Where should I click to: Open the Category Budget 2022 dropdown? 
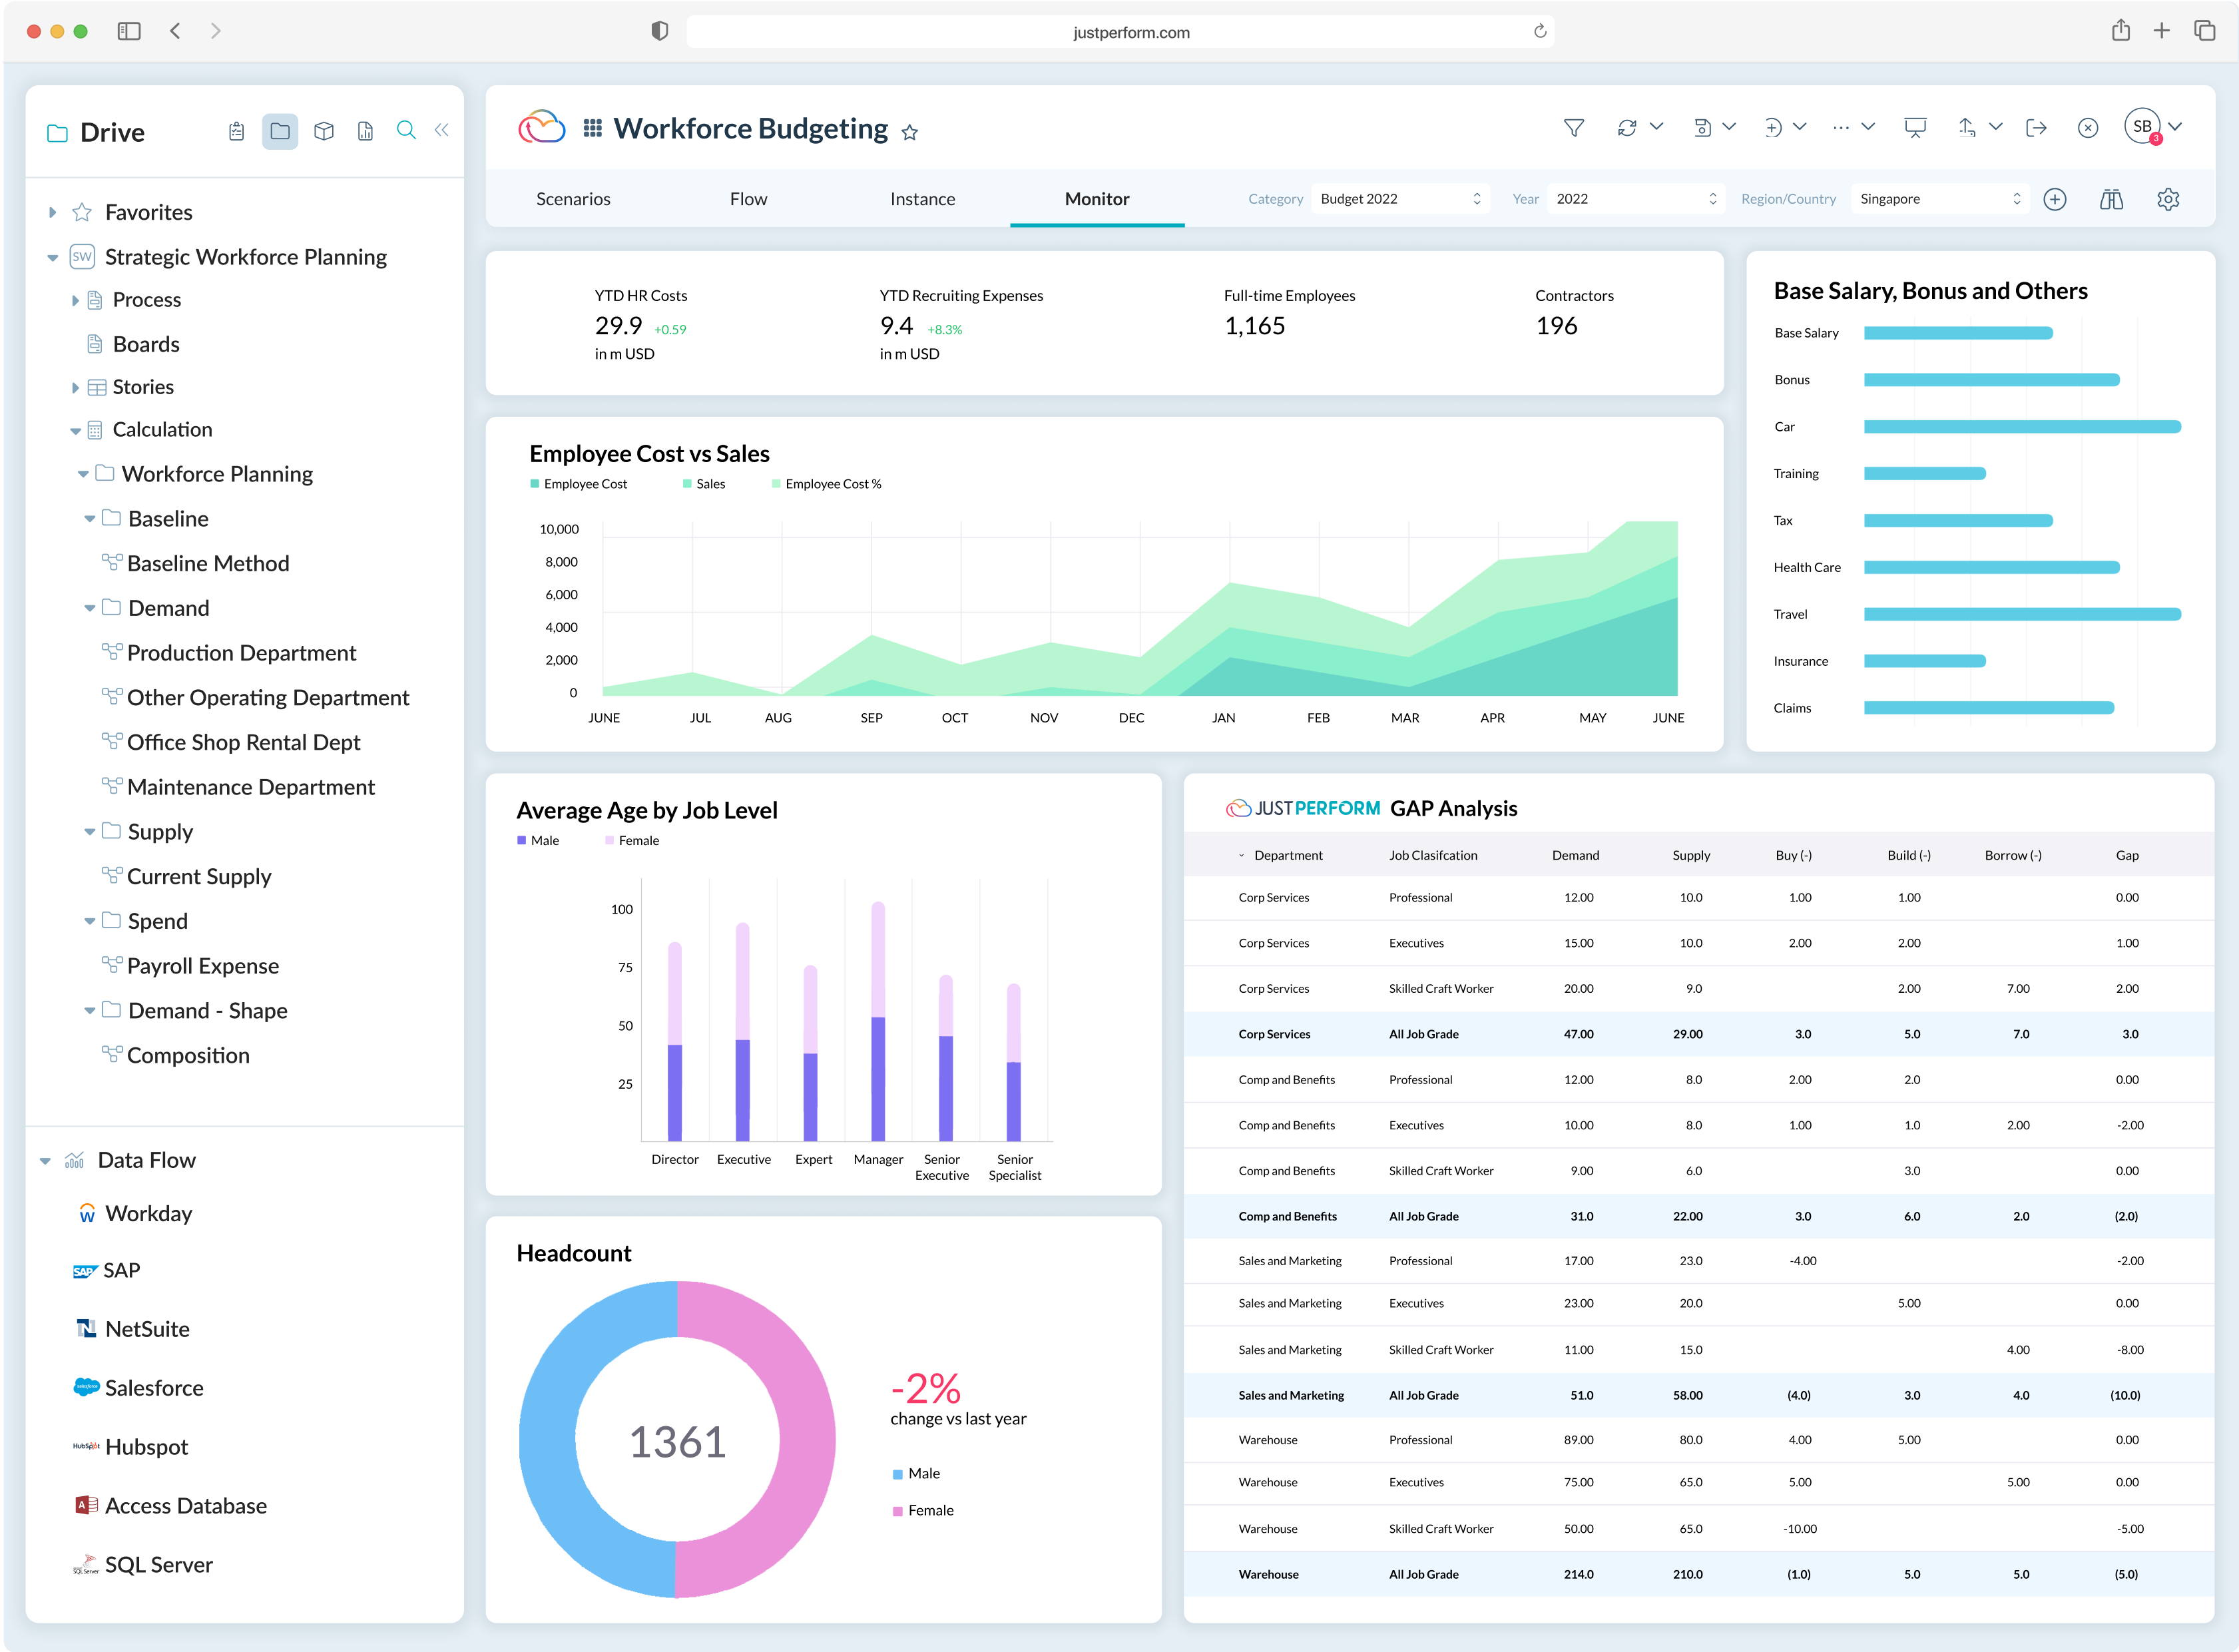click(1399, 199)
